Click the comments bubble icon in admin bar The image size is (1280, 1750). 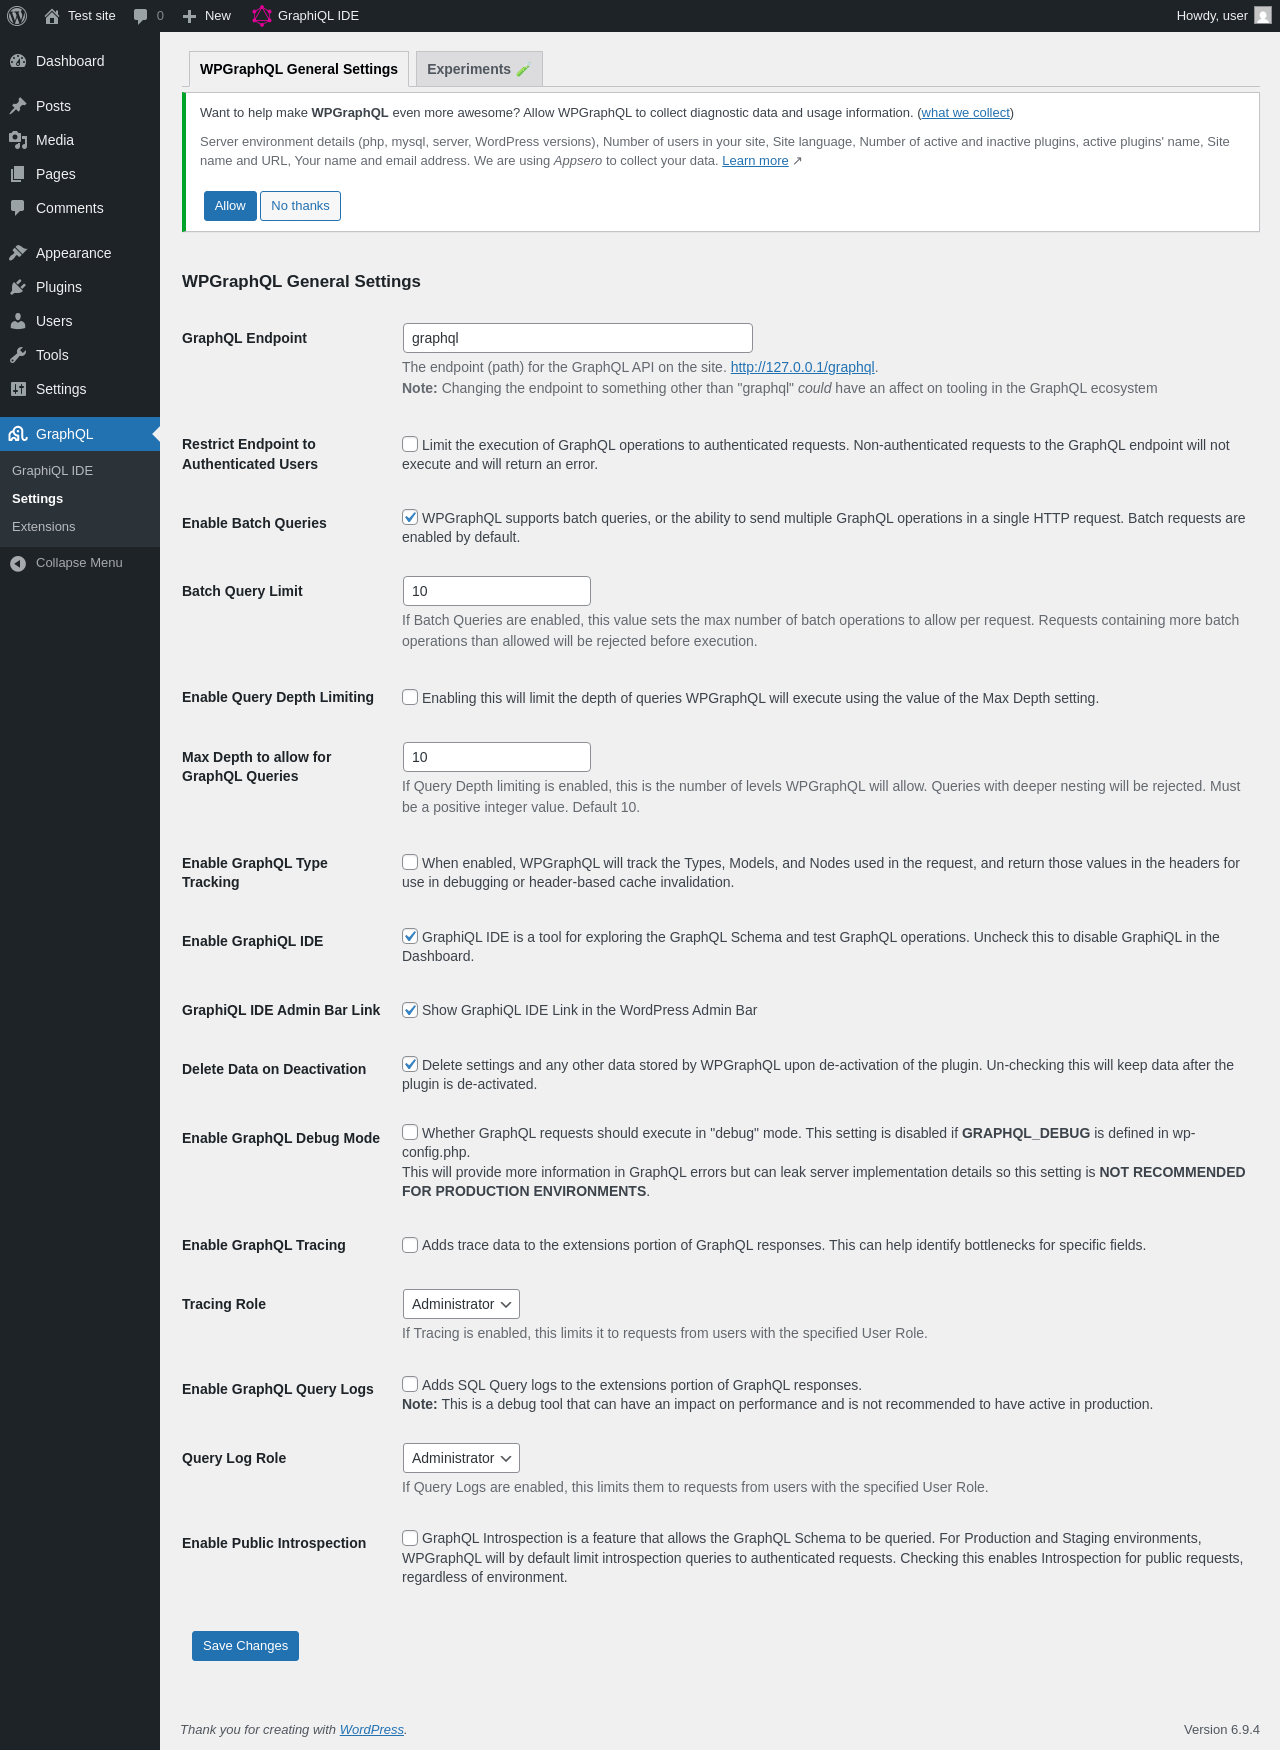[141, 16]
